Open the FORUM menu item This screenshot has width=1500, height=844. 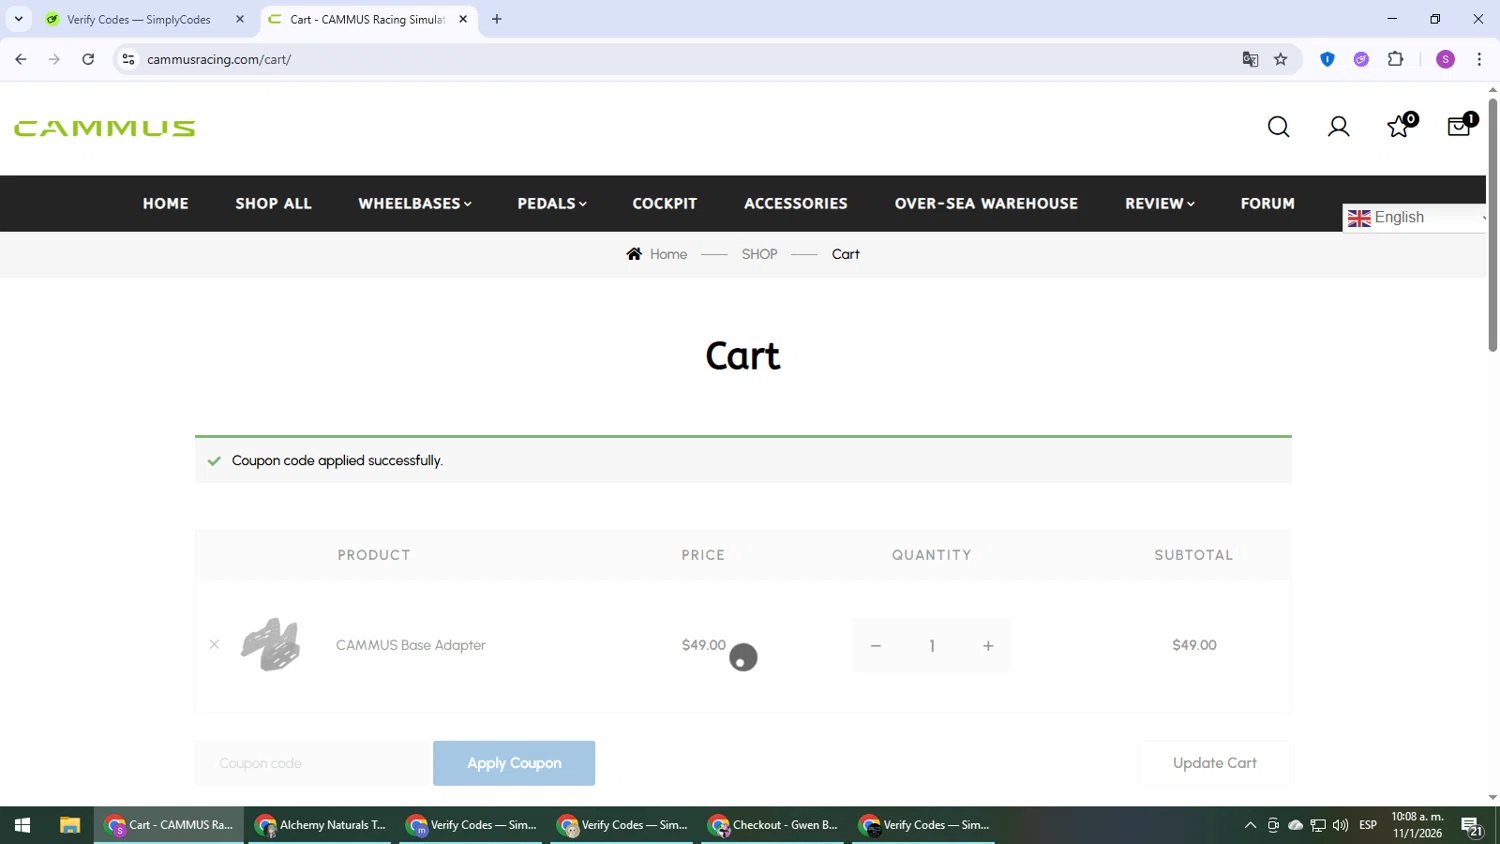(x=1268, y=203)
